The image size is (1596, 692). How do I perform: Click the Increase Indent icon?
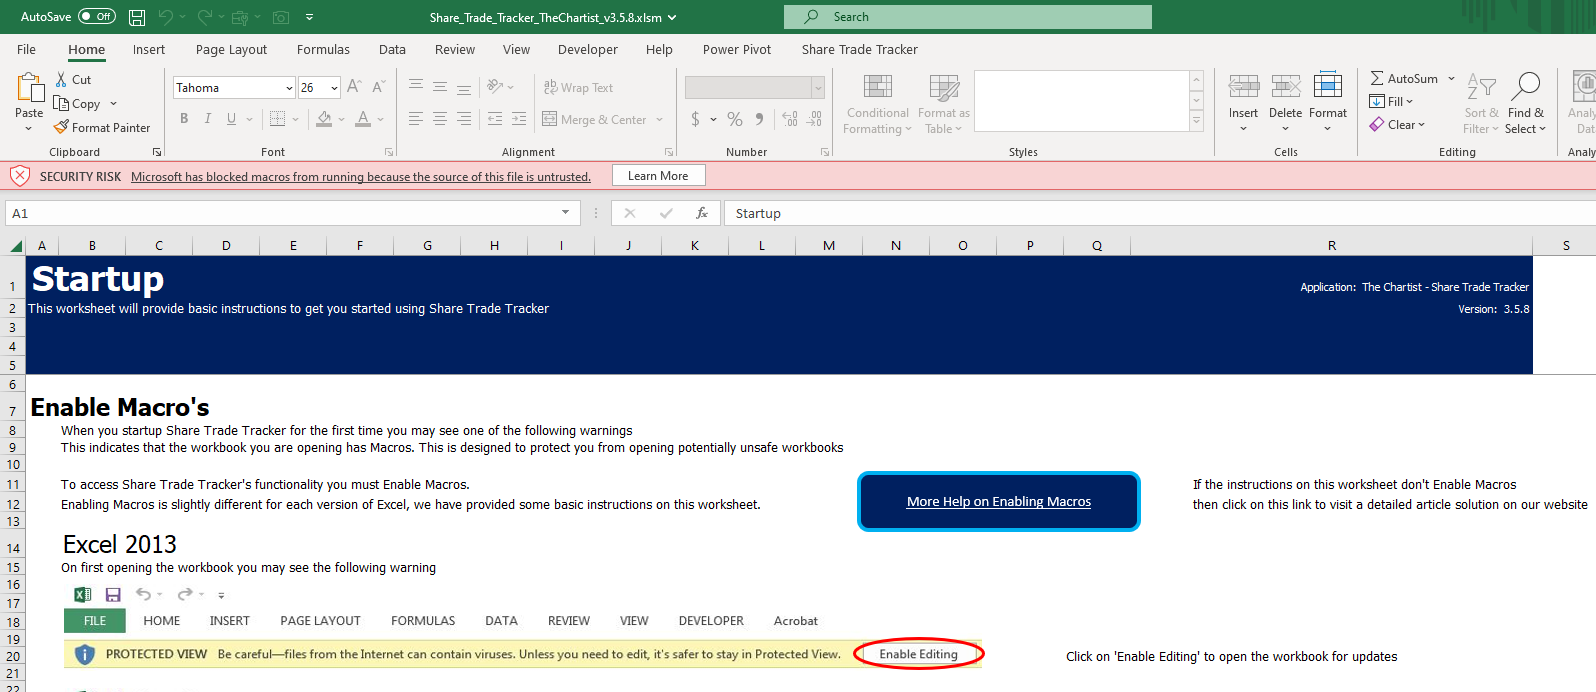click(519, 119)
